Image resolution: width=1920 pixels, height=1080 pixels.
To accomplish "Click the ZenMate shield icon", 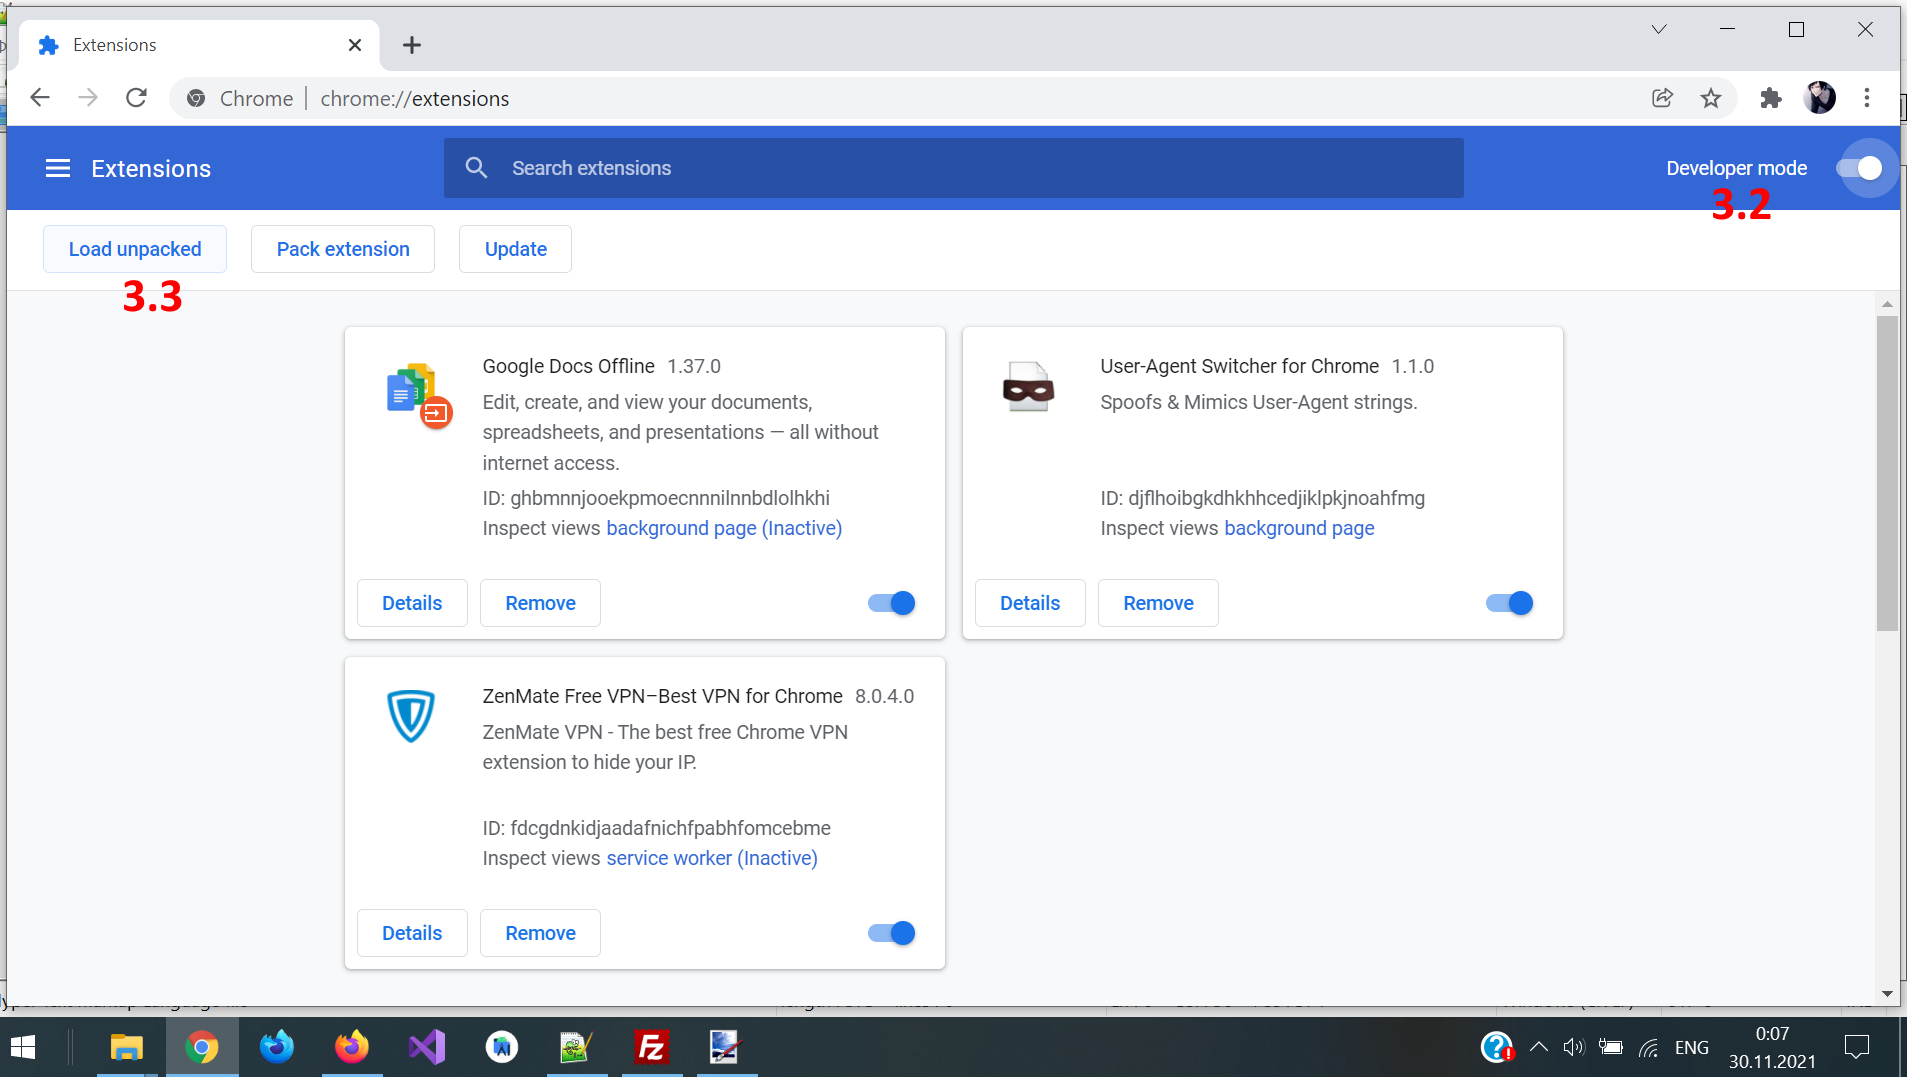I will [410, 716].
